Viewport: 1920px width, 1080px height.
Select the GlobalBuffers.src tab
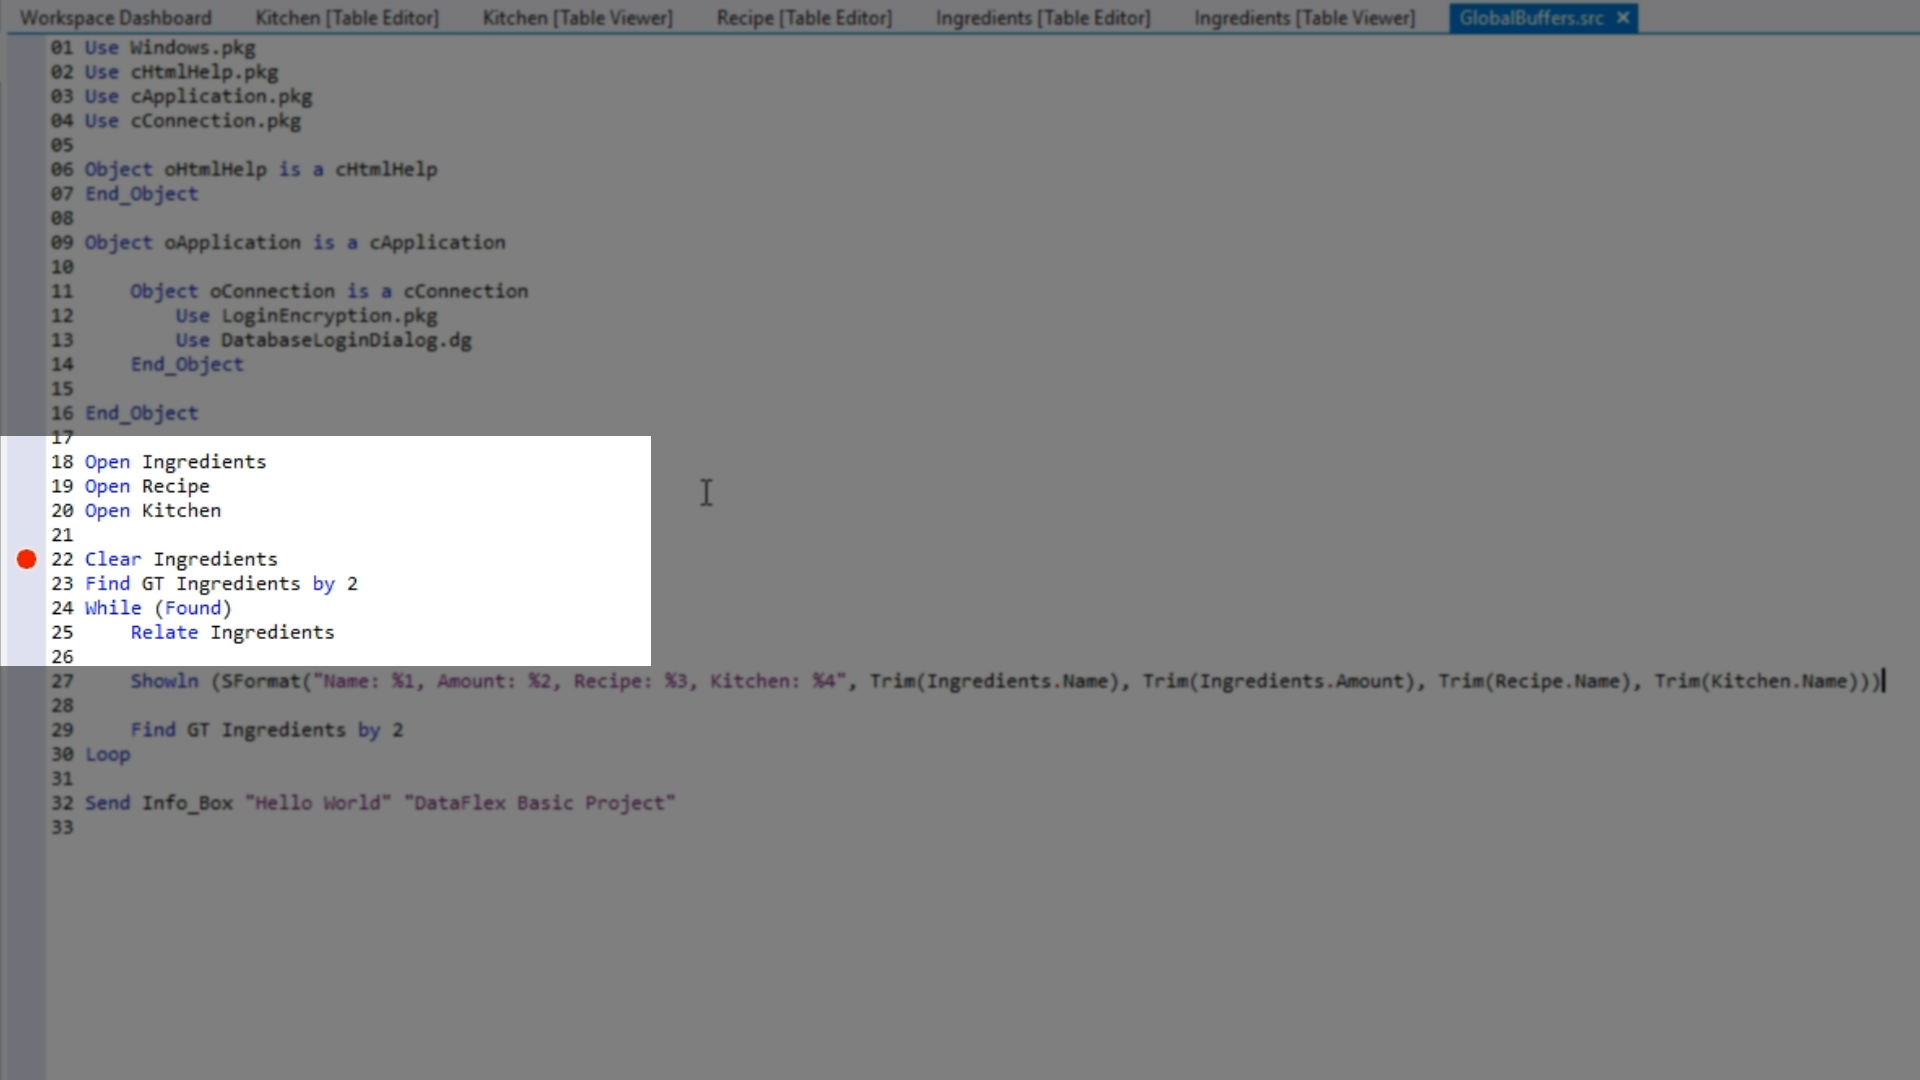tap(1530, 18)
